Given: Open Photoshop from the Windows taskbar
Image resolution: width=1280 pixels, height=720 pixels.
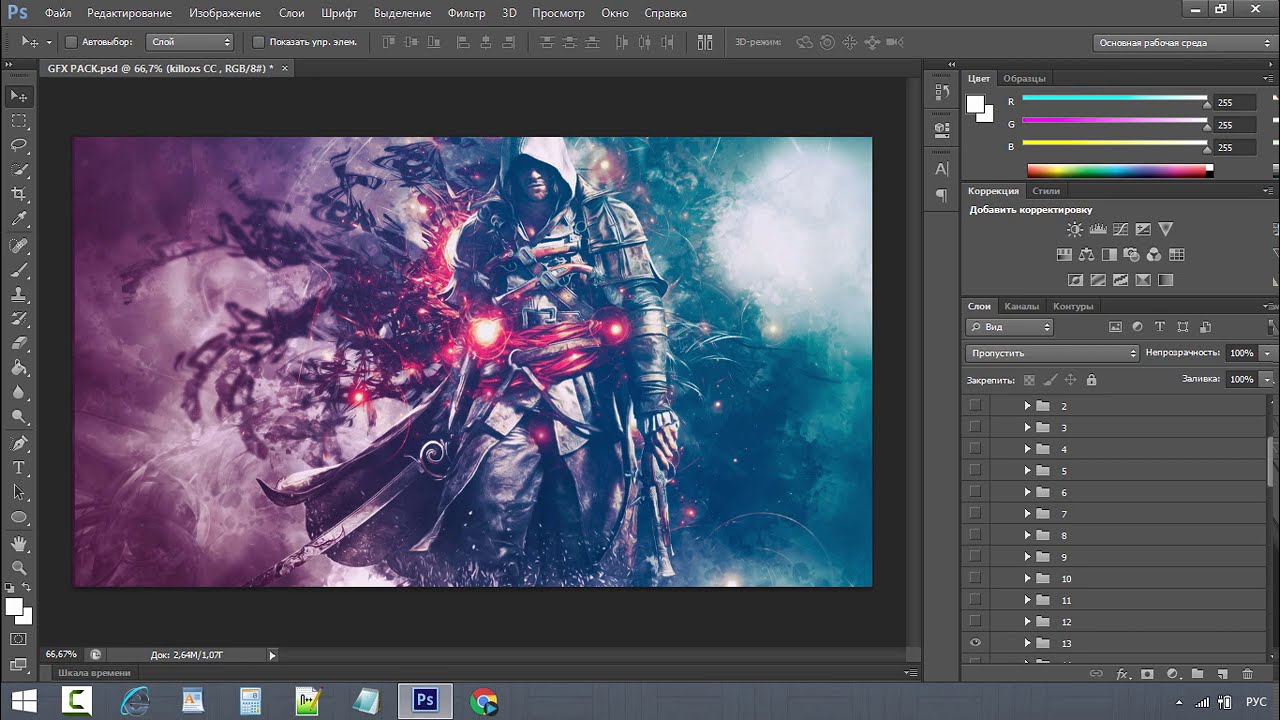Looking at the screenshot, I should [x=425, y=701].
